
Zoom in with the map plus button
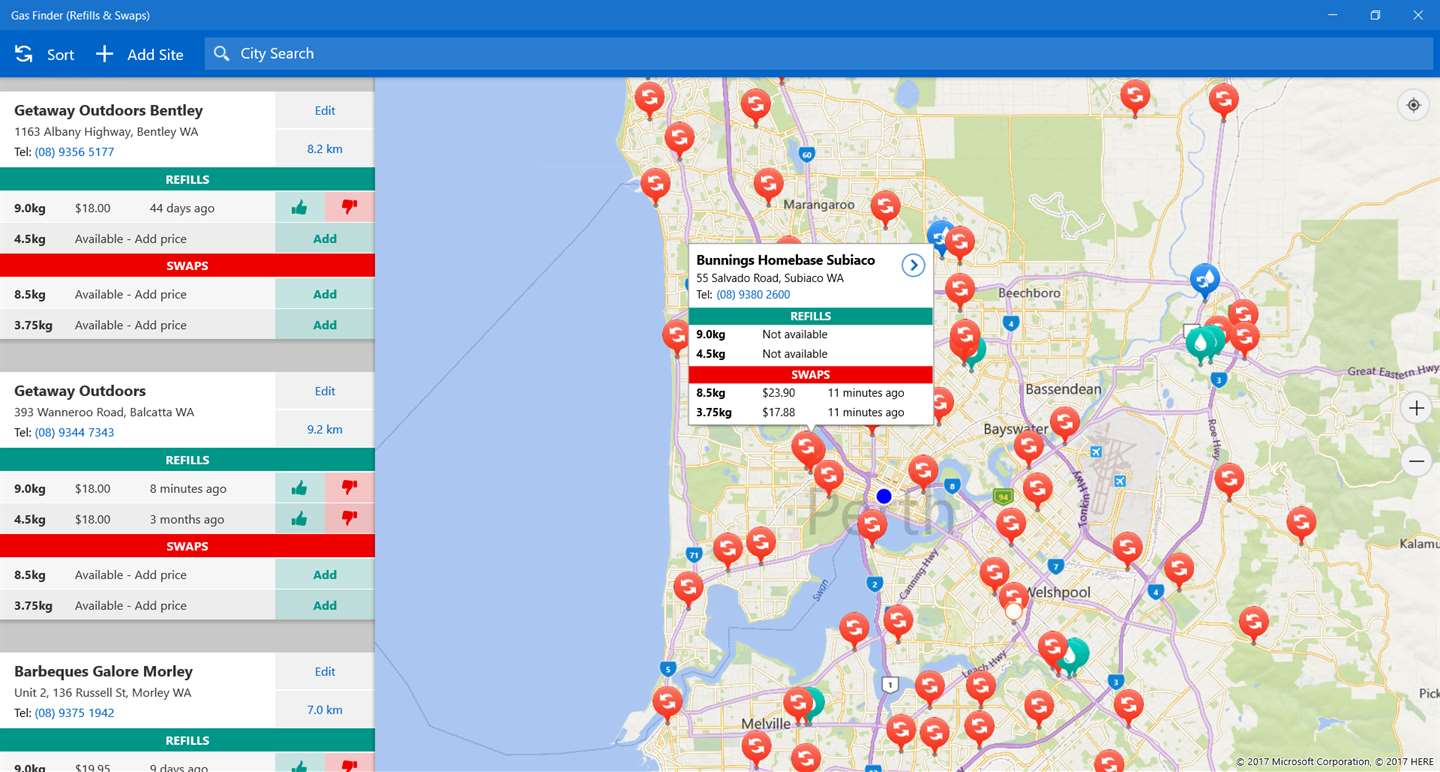(1416, 408)
